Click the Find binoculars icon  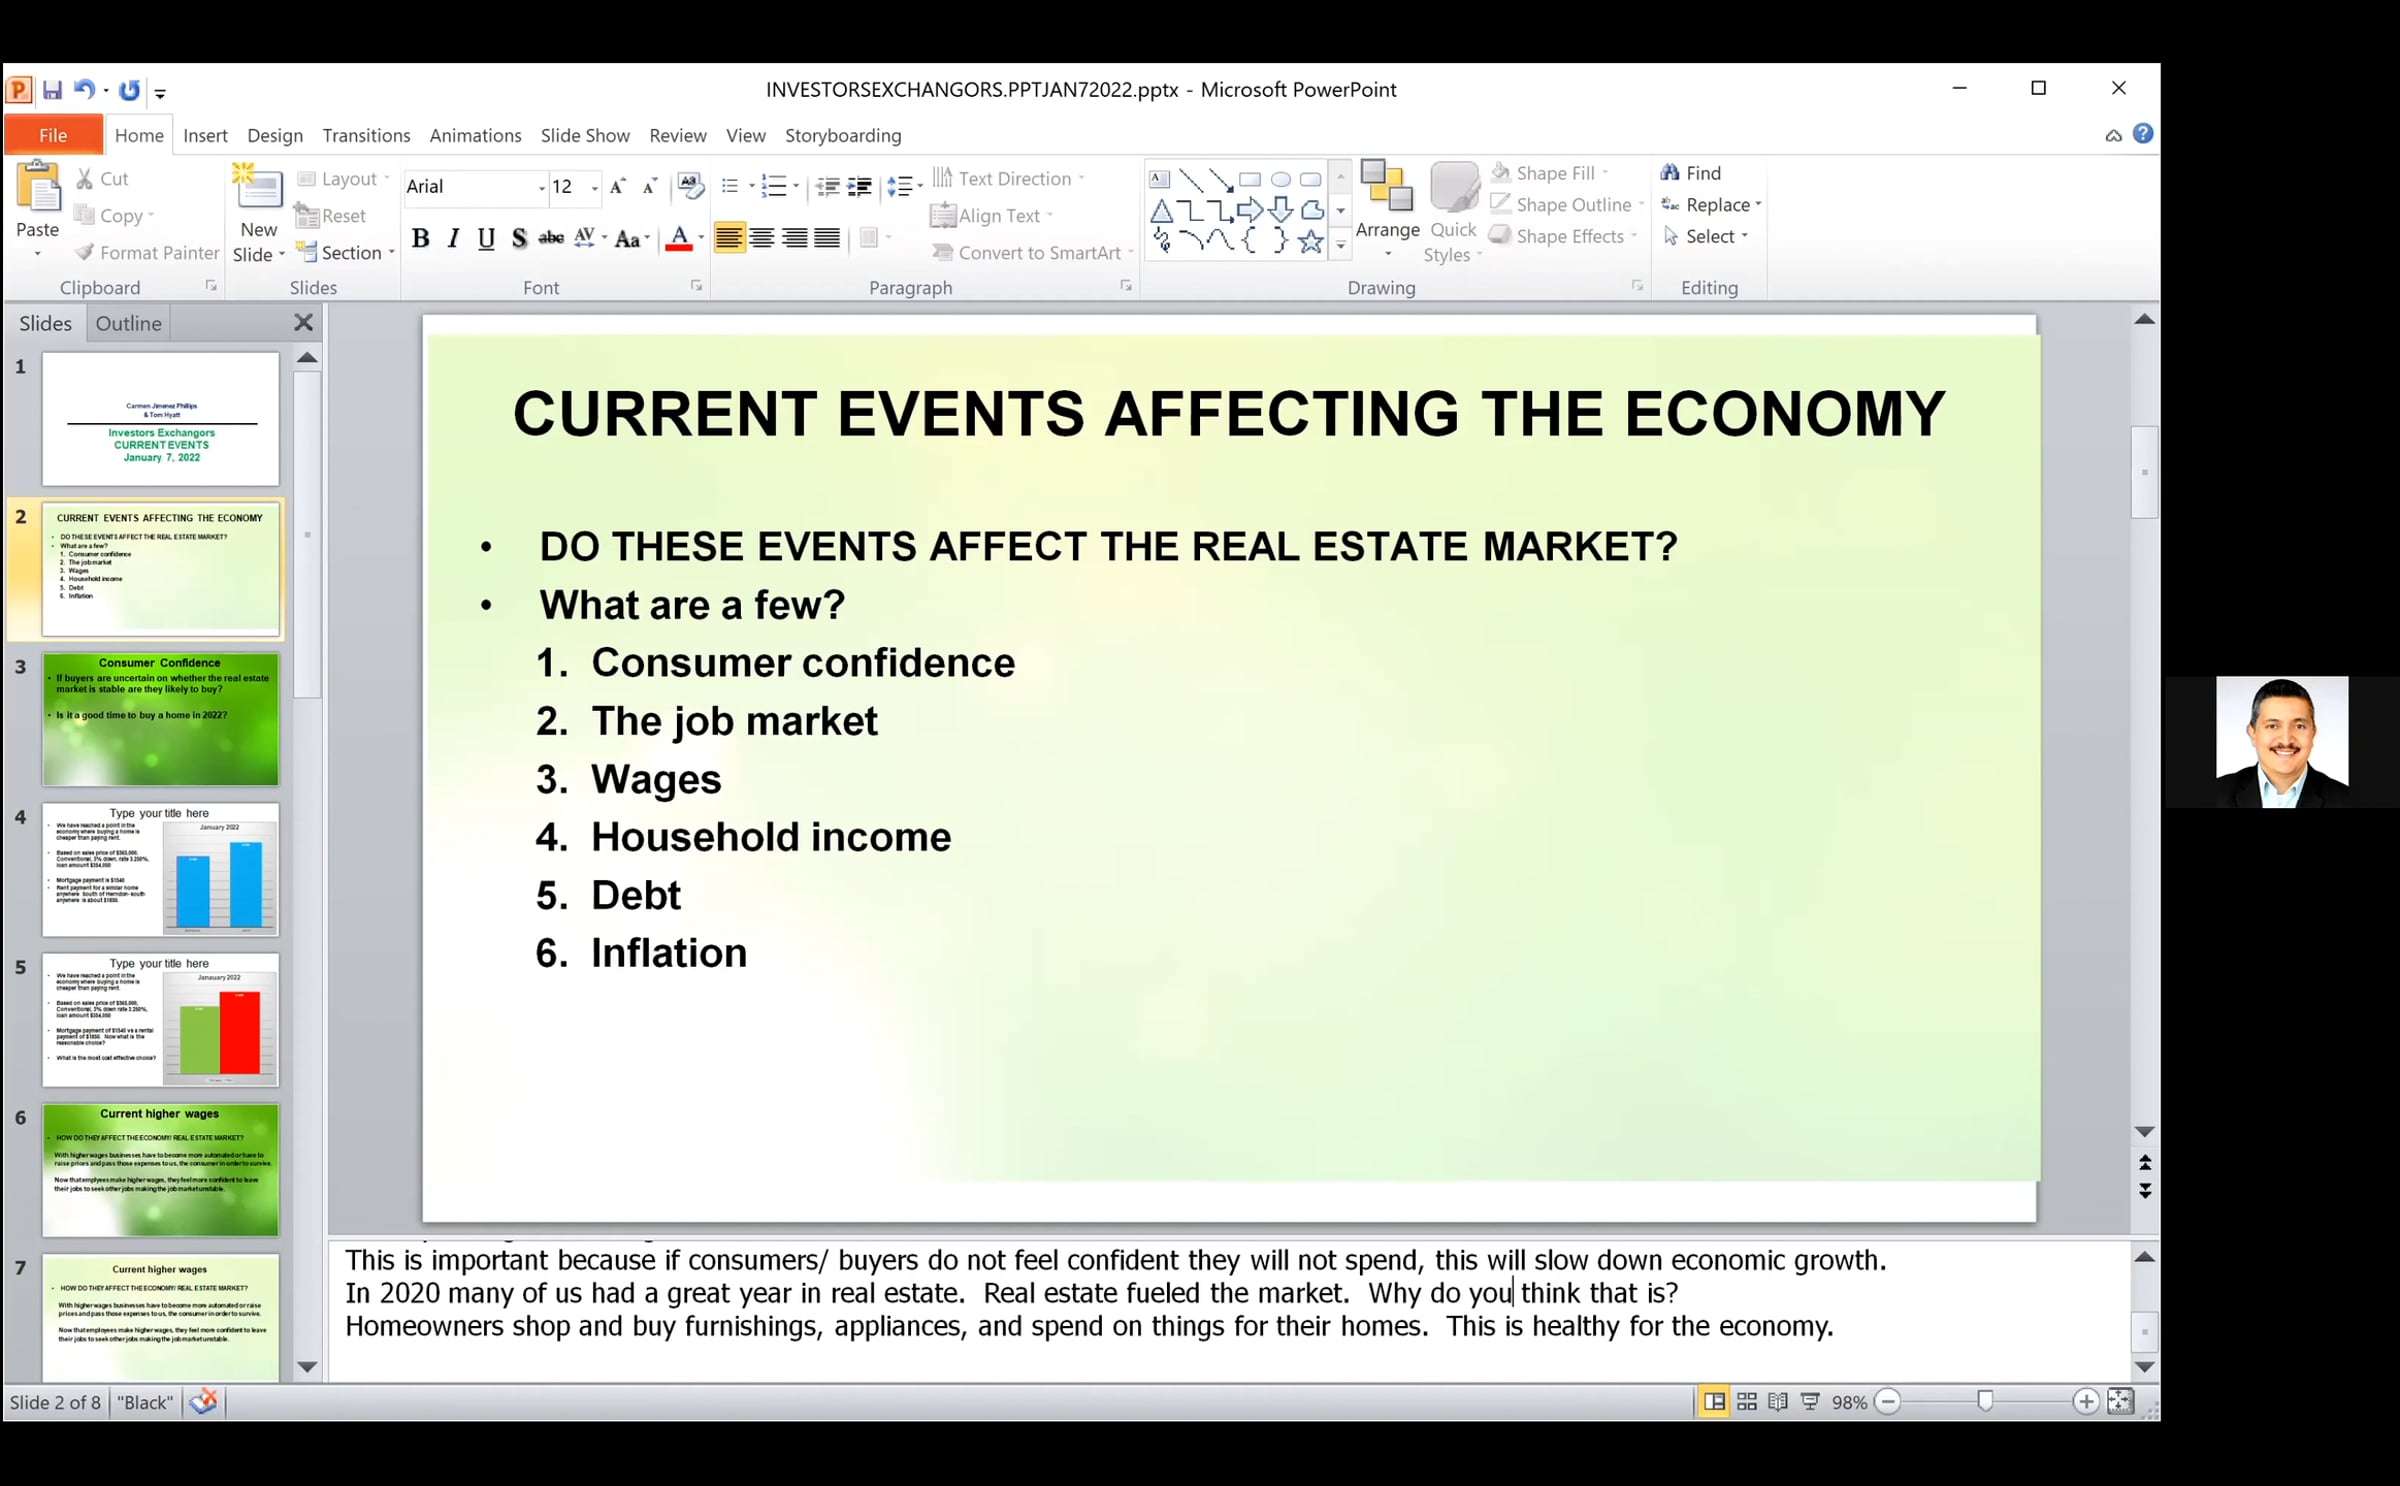(1670, 173)
